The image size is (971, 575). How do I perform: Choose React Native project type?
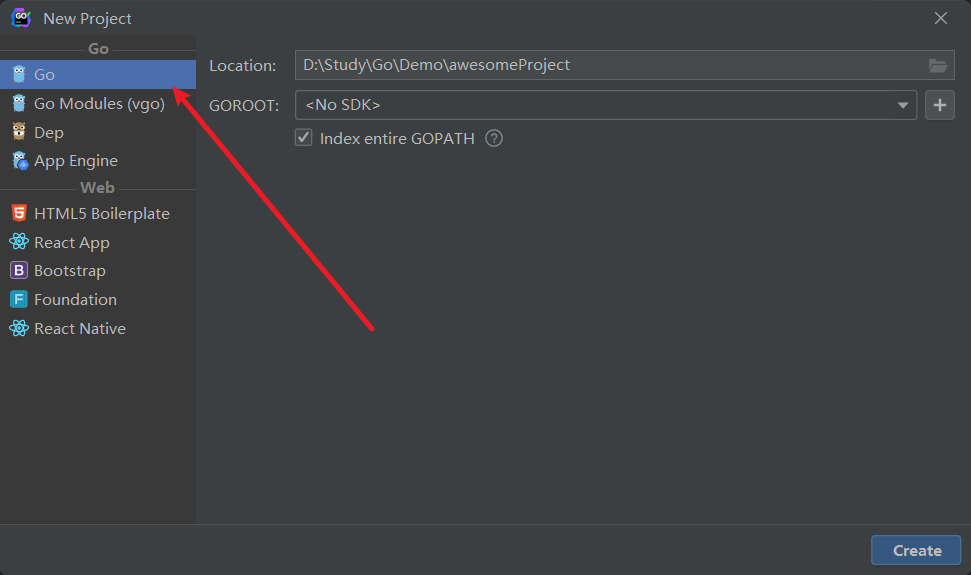[98, 329]
